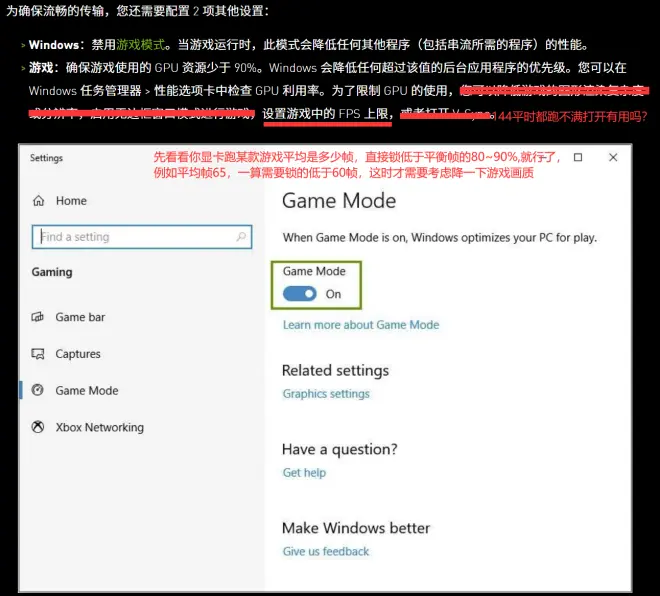This screenshot has height=596, width=660.
Task: Click the On label beside the toggle
Action: (333, 294)
